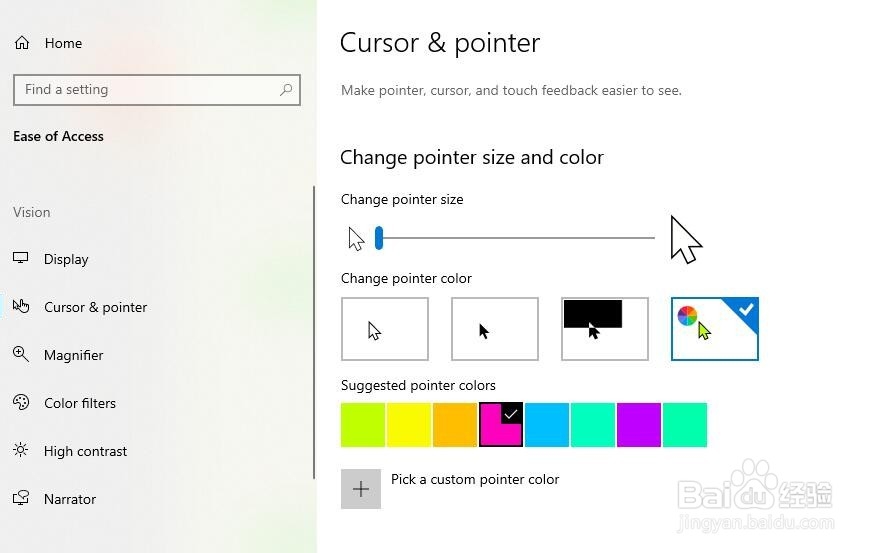The image size is (883, 553).
Task: Choose the lime green suggested pointer color
Action: pos(363,425)
